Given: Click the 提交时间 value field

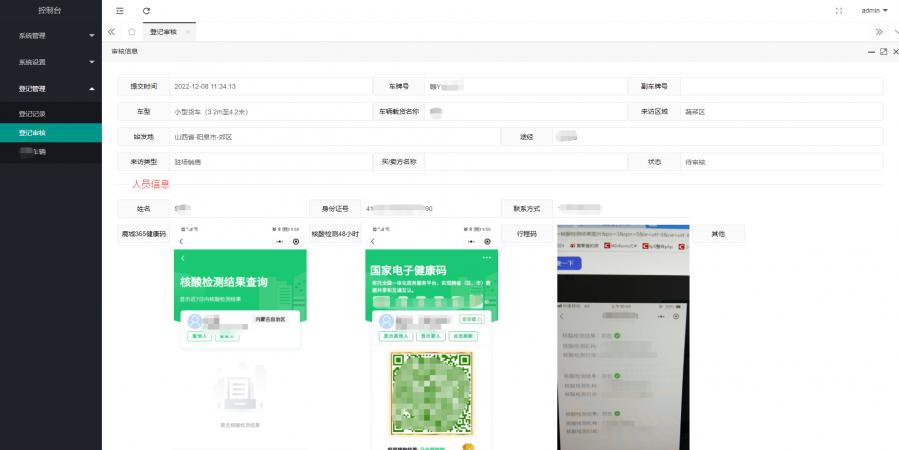Looking at the screenshot, I should click(265, 86).
